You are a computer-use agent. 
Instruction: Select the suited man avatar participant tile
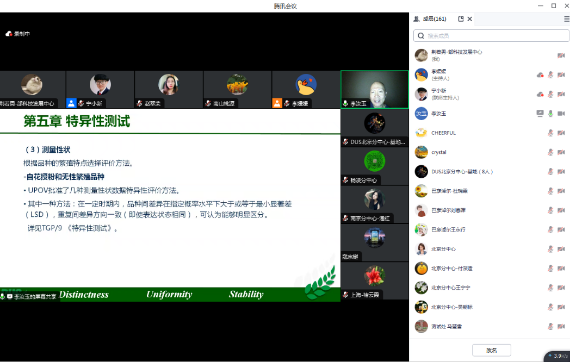click(100, 89)
